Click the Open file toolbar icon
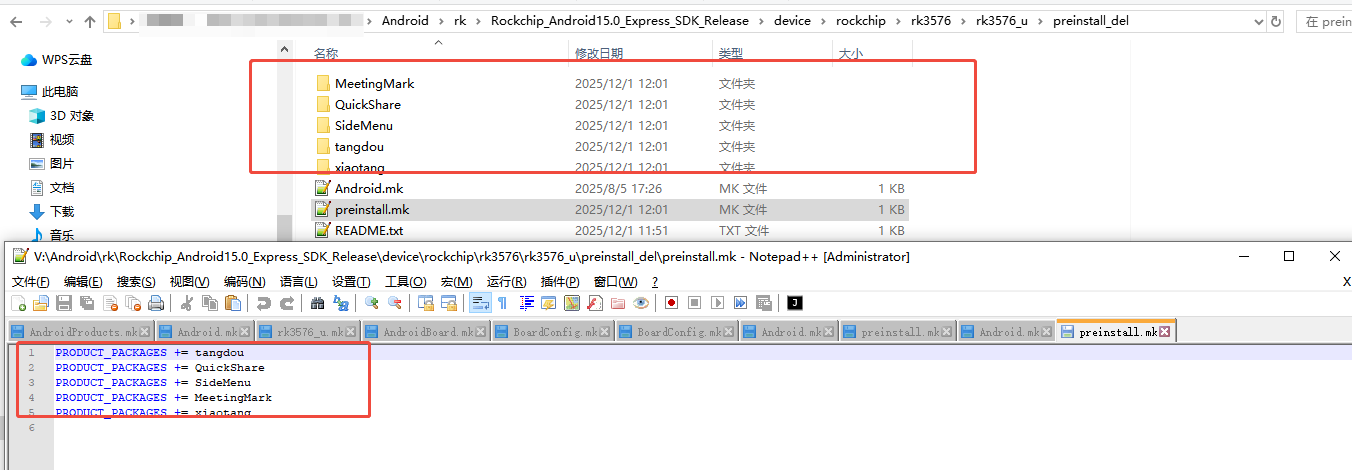This screenshot has width=1352, height=470. pyautogui.click(x=40, y=303)
